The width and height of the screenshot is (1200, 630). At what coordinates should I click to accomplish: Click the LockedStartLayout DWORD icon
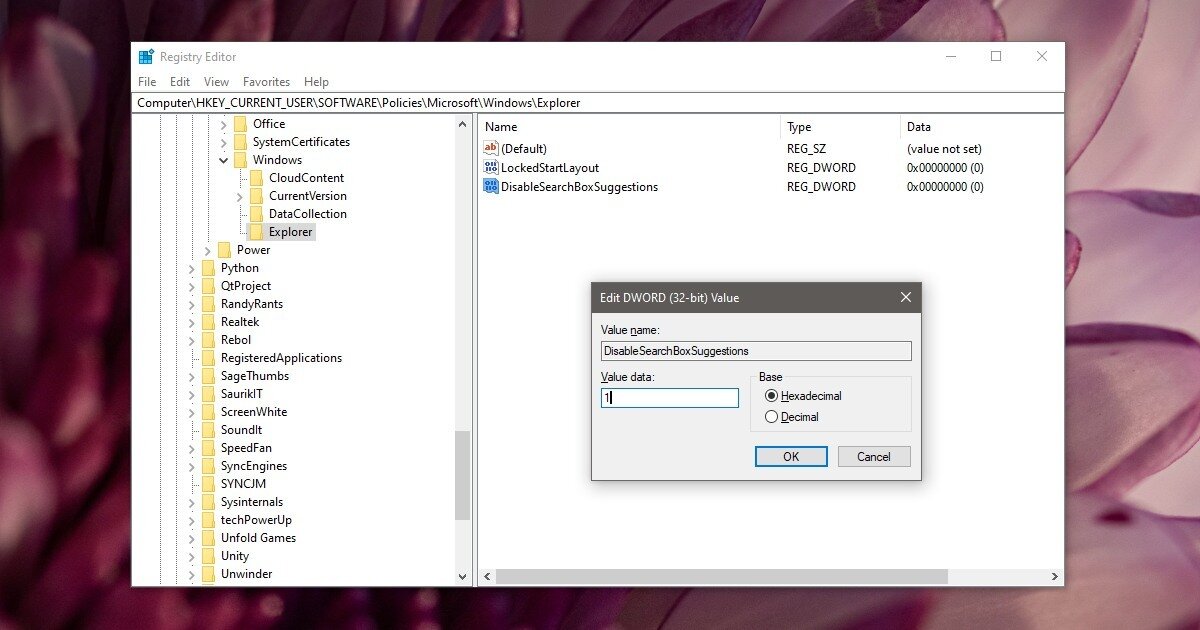[491, 167]
